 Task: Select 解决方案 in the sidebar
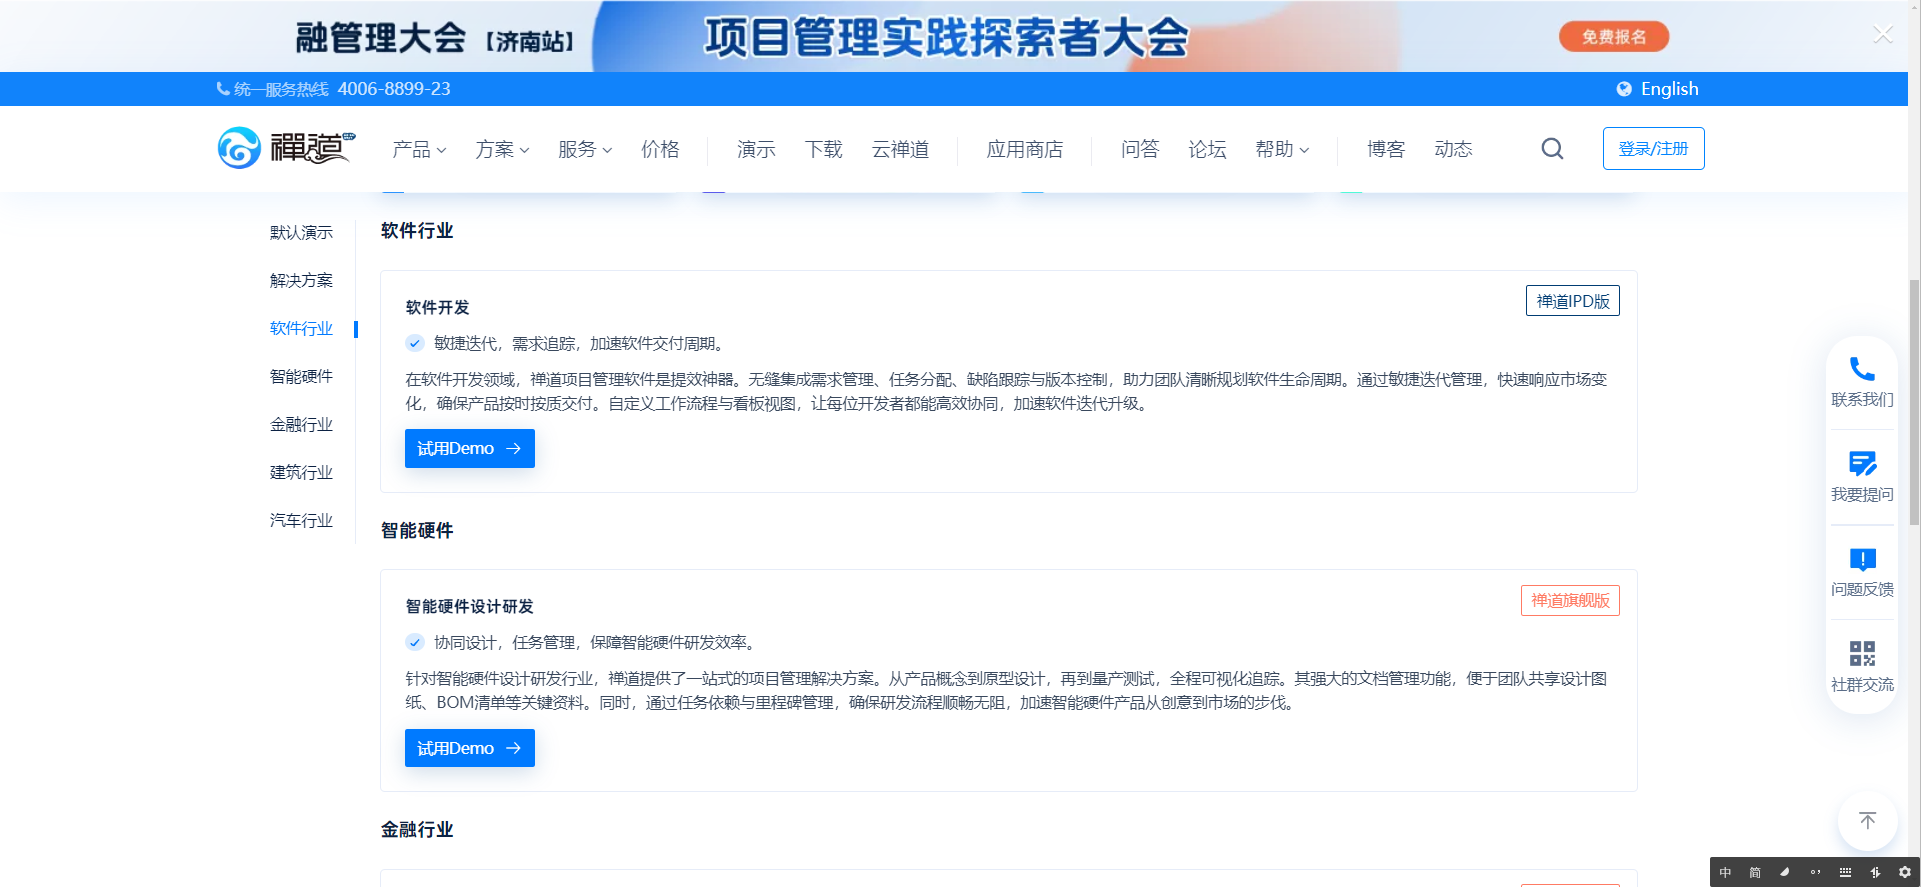click(301, 280)
